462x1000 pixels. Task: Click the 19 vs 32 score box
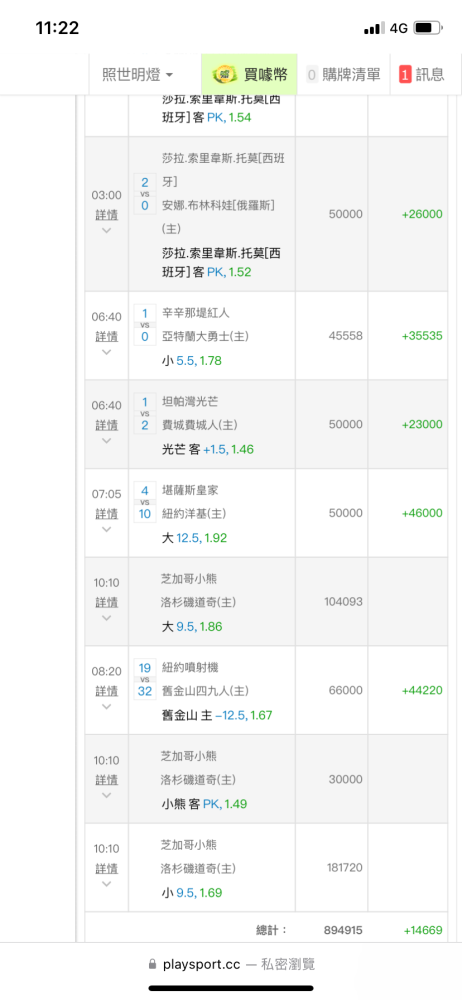pos(145,679)
